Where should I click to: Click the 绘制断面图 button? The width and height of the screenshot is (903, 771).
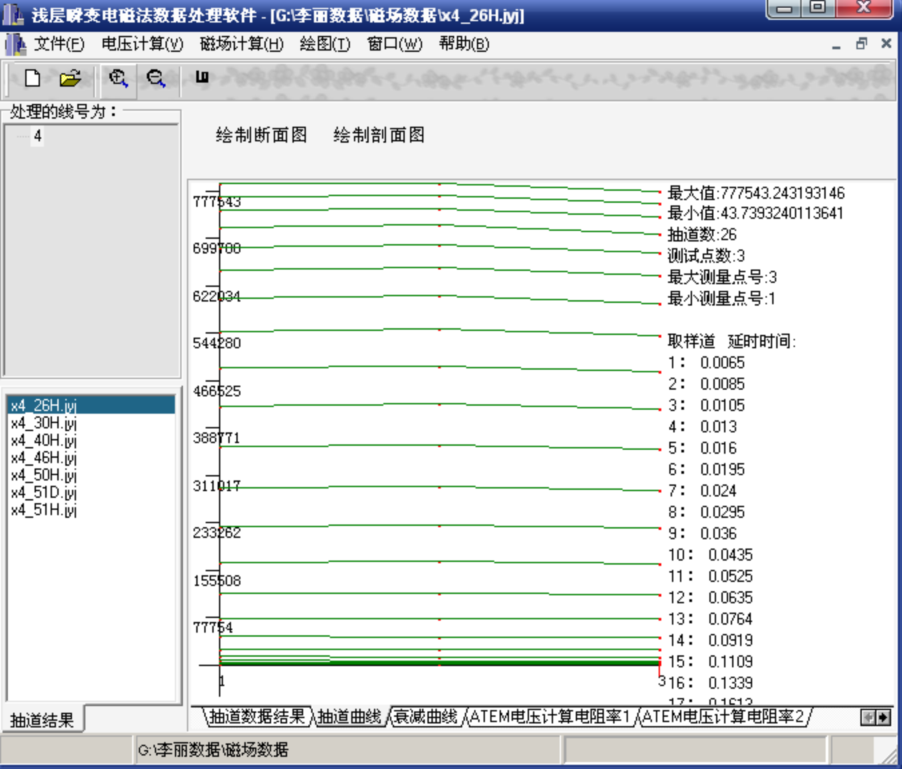(262, 135)
